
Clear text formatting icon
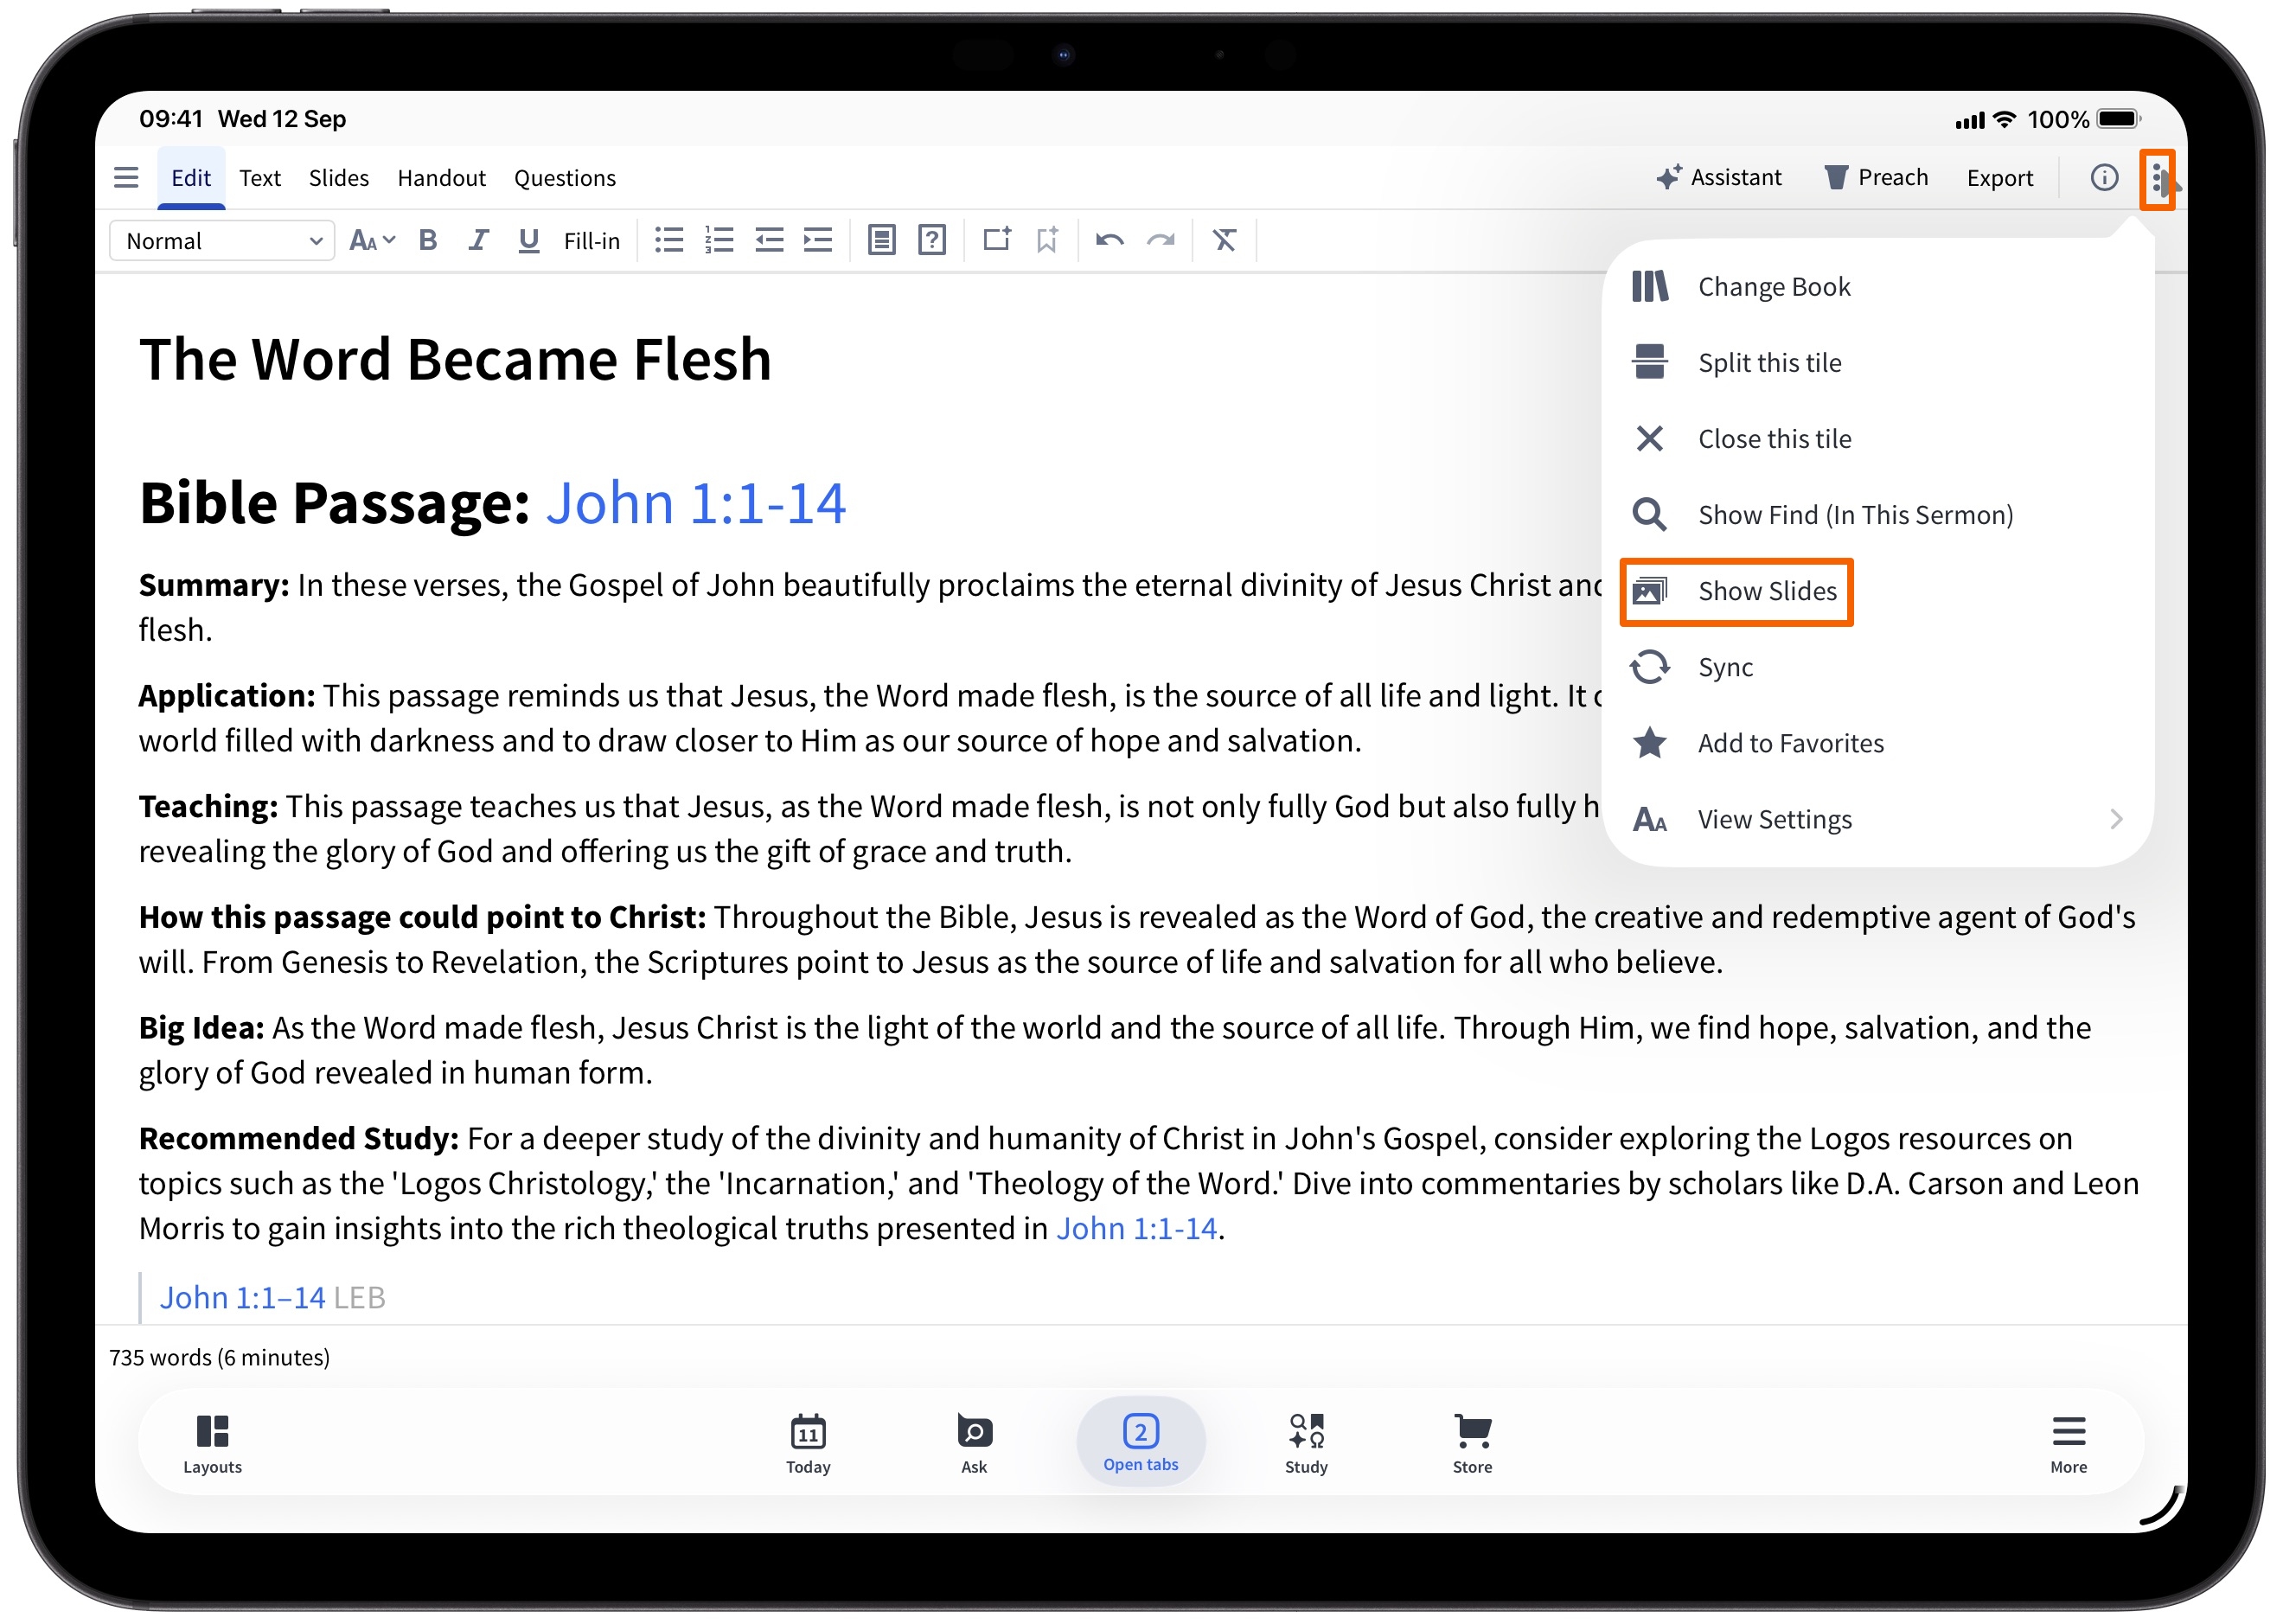(x=1225, y=240)
